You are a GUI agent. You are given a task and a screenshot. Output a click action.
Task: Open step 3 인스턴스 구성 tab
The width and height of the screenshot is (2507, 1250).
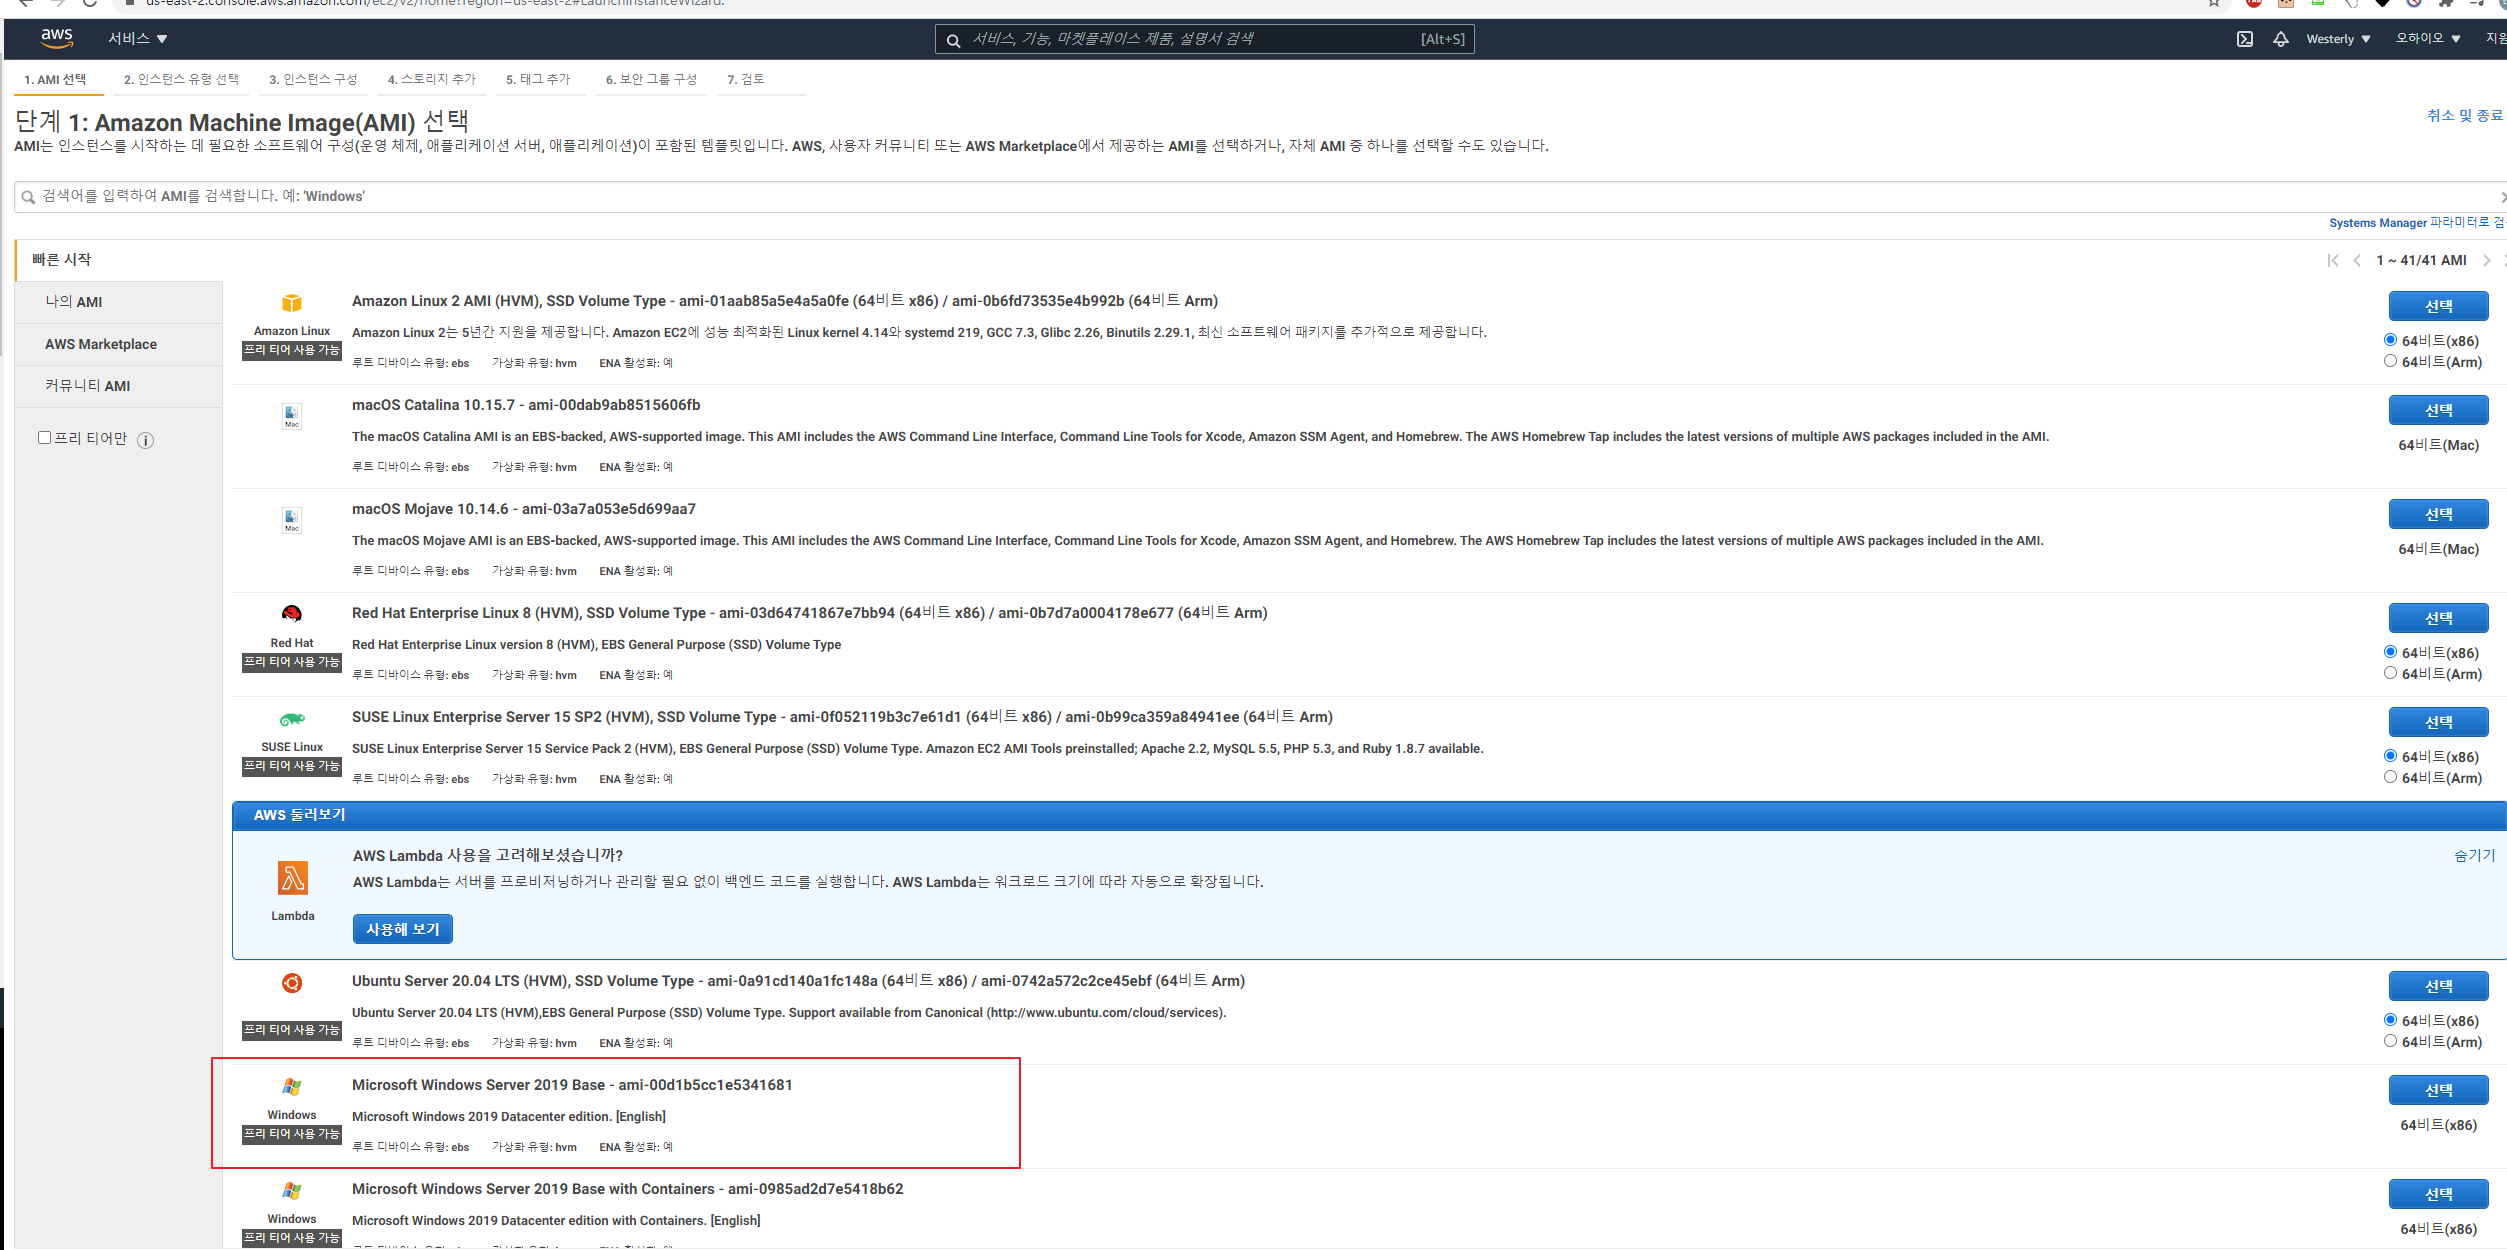[313, 80]
